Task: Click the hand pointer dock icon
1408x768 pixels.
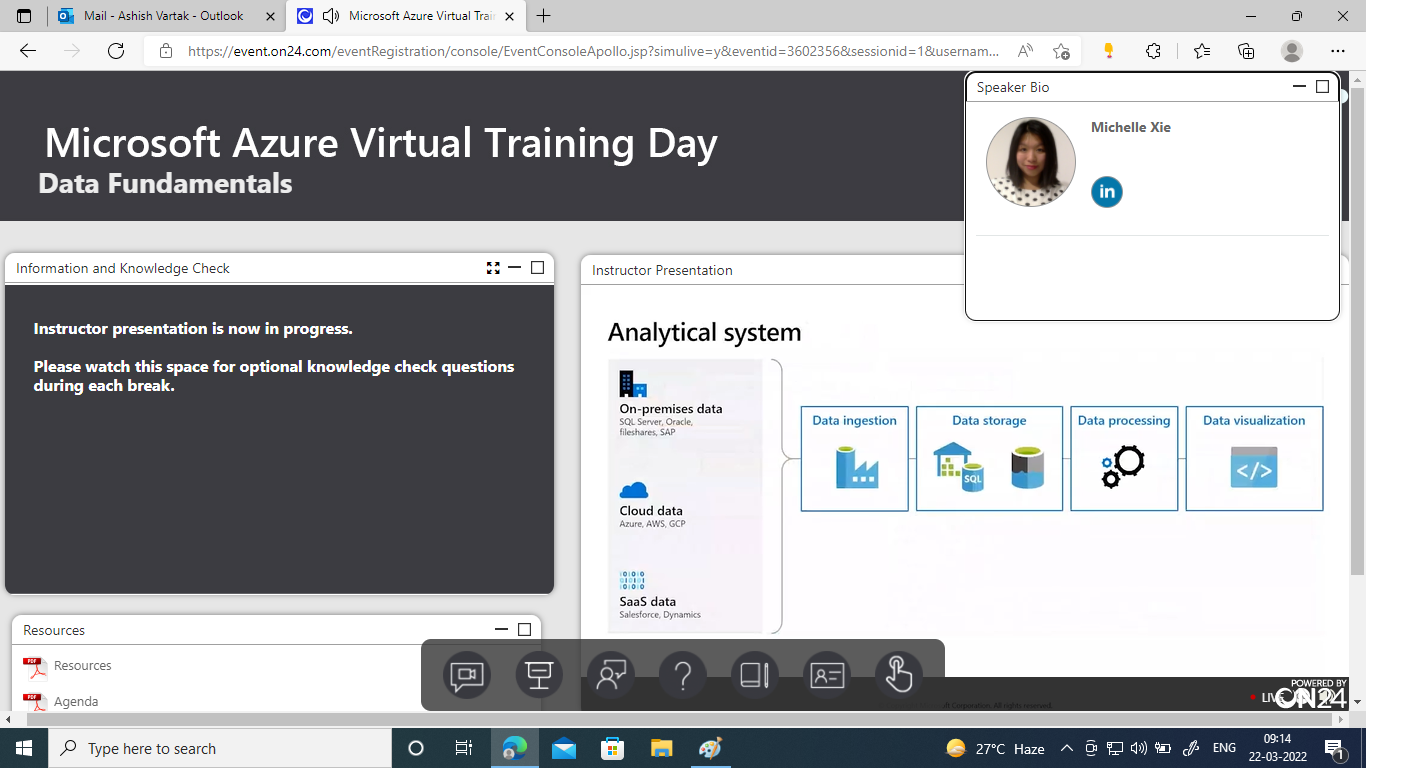Action: pyautogui.click(x=899, y=676)
